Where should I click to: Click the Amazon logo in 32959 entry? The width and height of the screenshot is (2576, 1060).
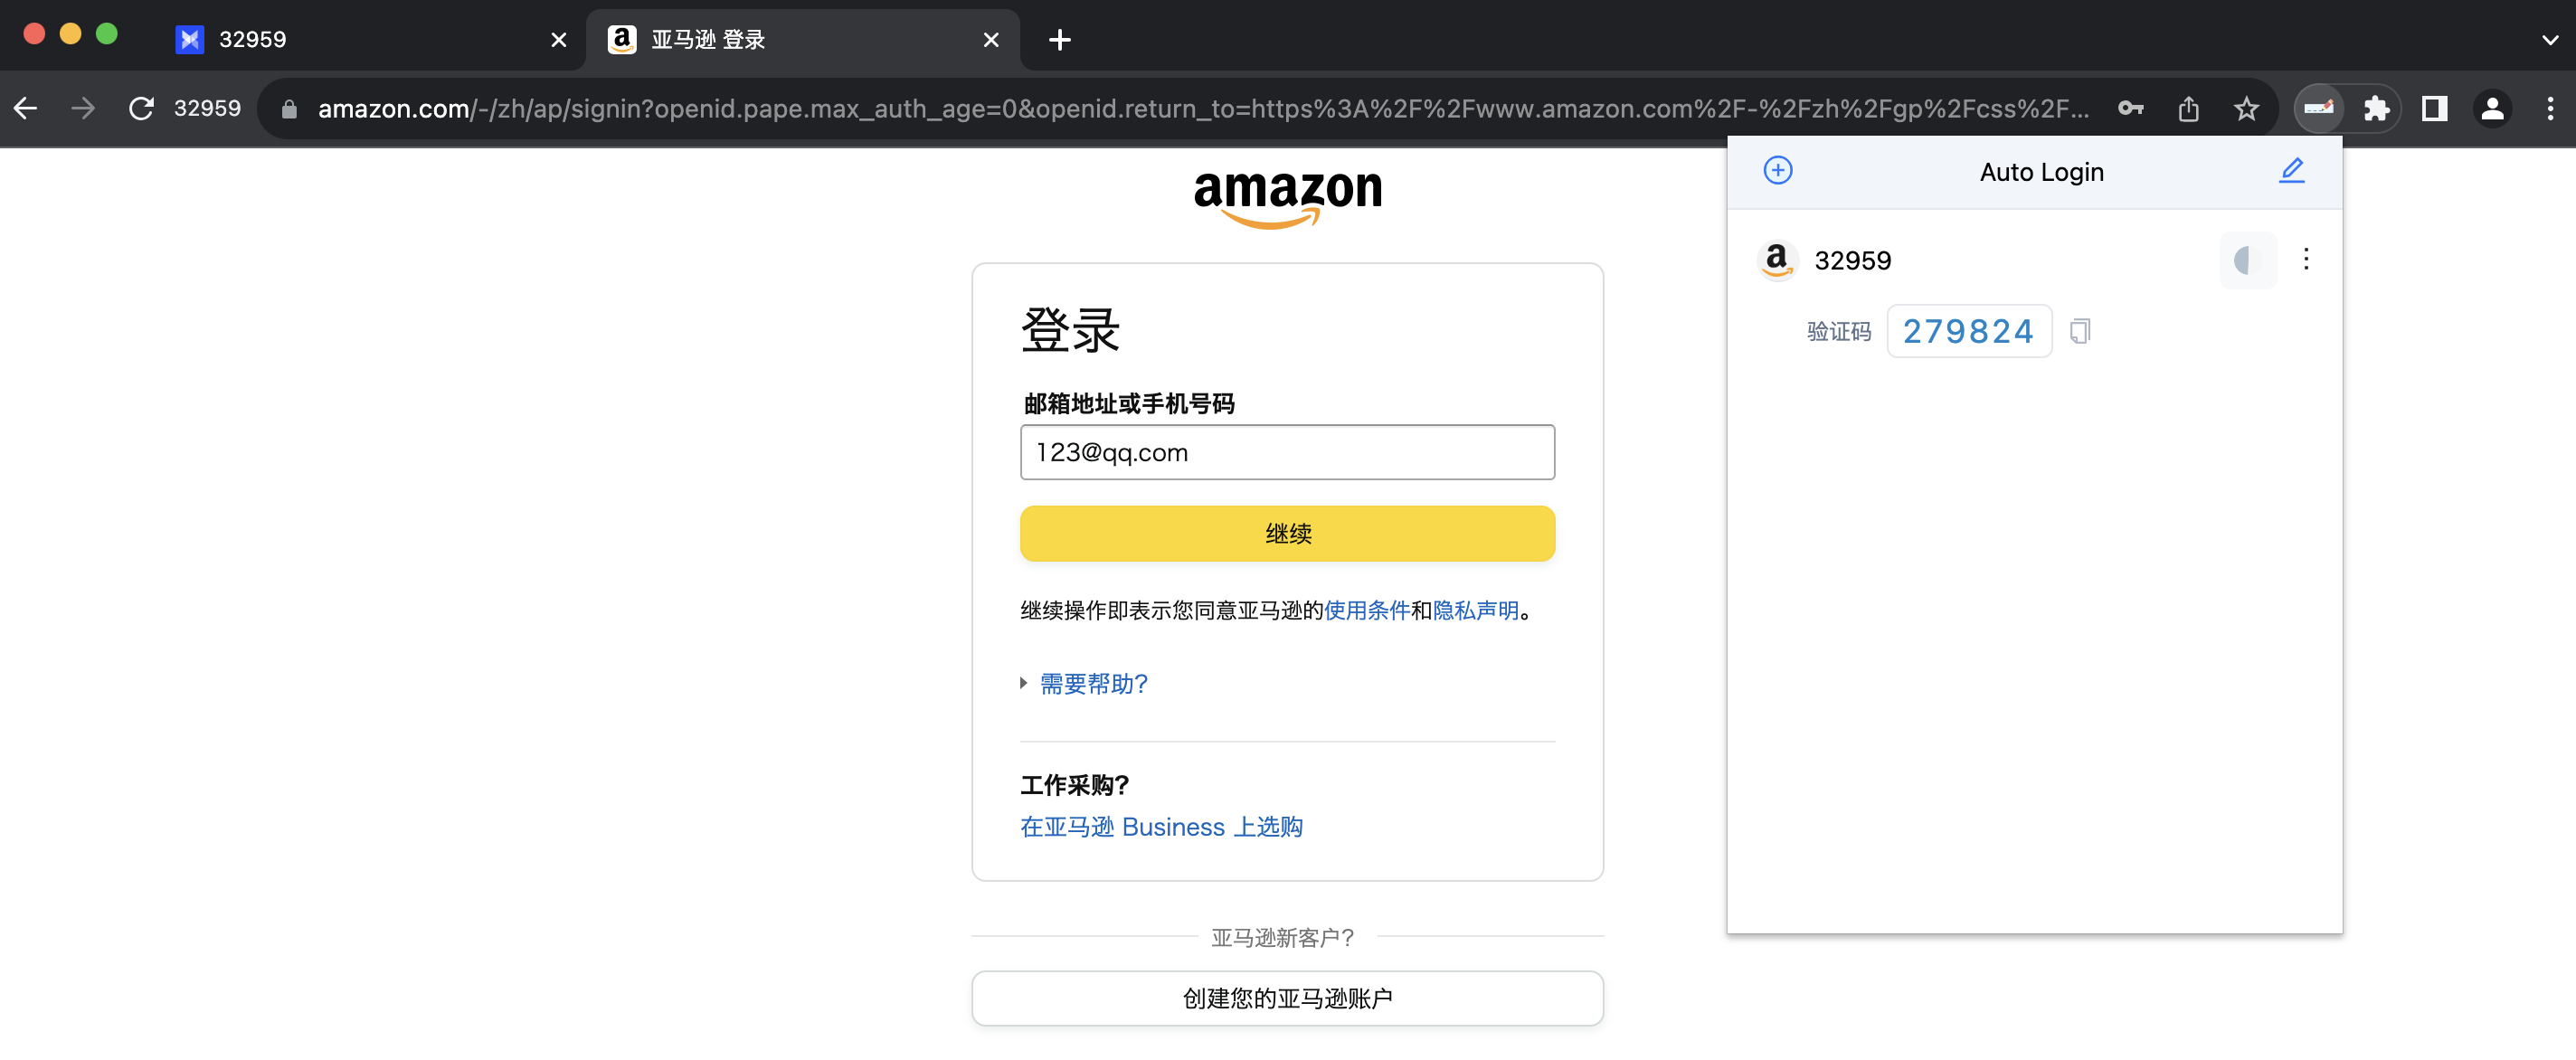coord(1776,260)
